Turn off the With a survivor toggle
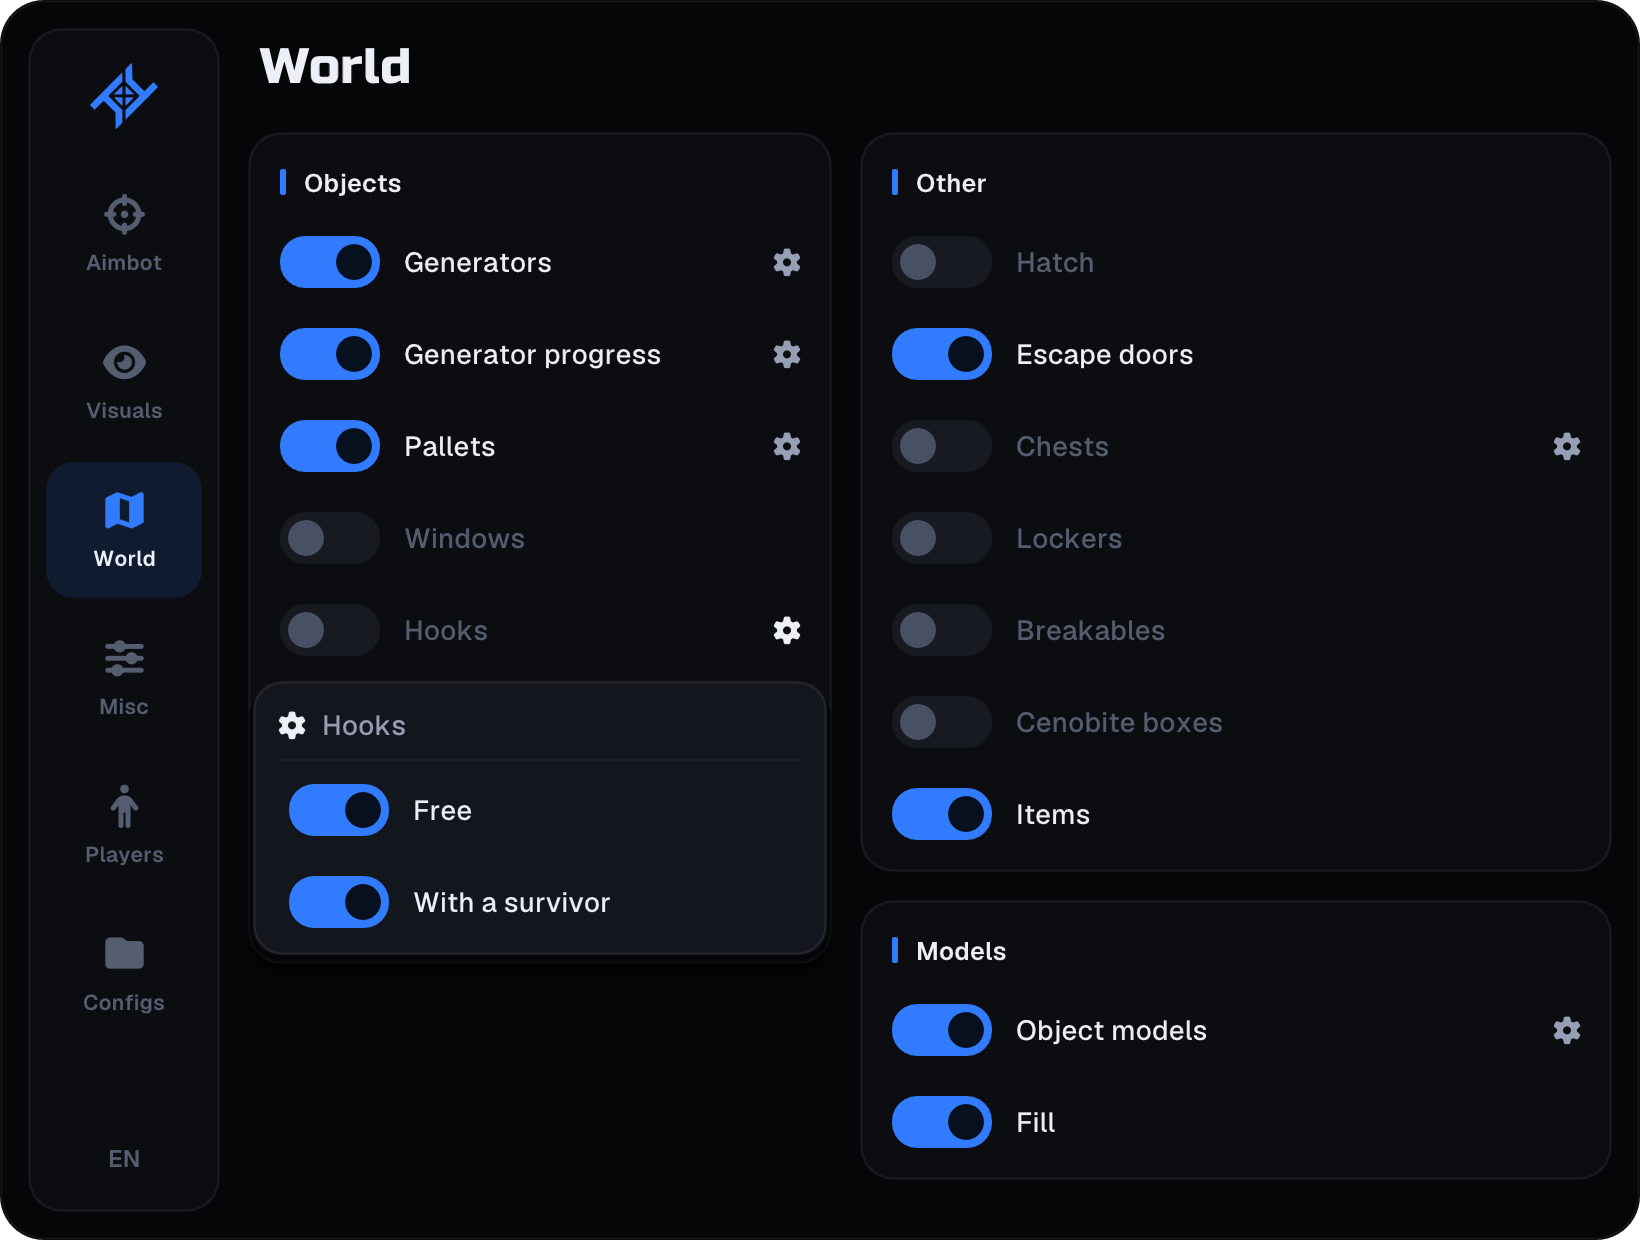 pos(339,902)
